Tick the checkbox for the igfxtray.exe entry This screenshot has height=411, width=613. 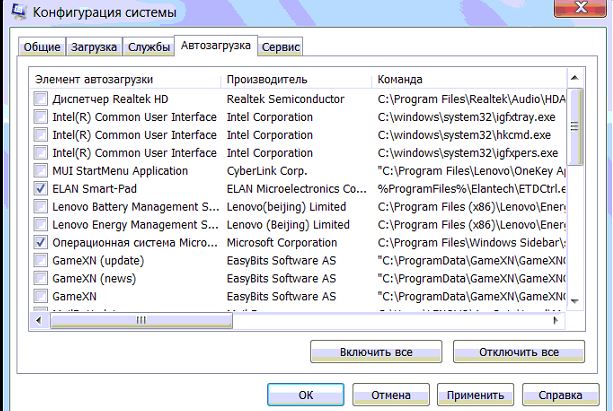click(x=41, y=117)
